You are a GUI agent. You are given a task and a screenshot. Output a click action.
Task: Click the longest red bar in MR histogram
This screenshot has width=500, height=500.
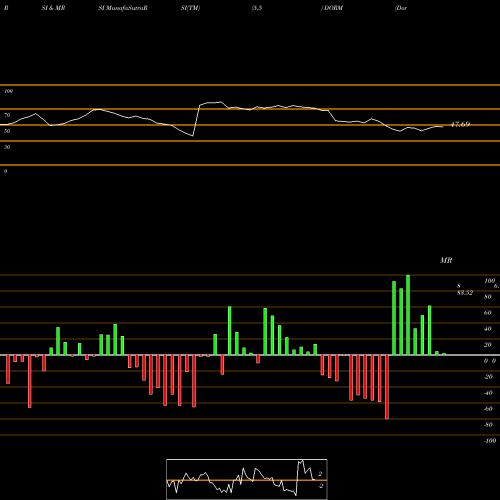tap(387, 387)
